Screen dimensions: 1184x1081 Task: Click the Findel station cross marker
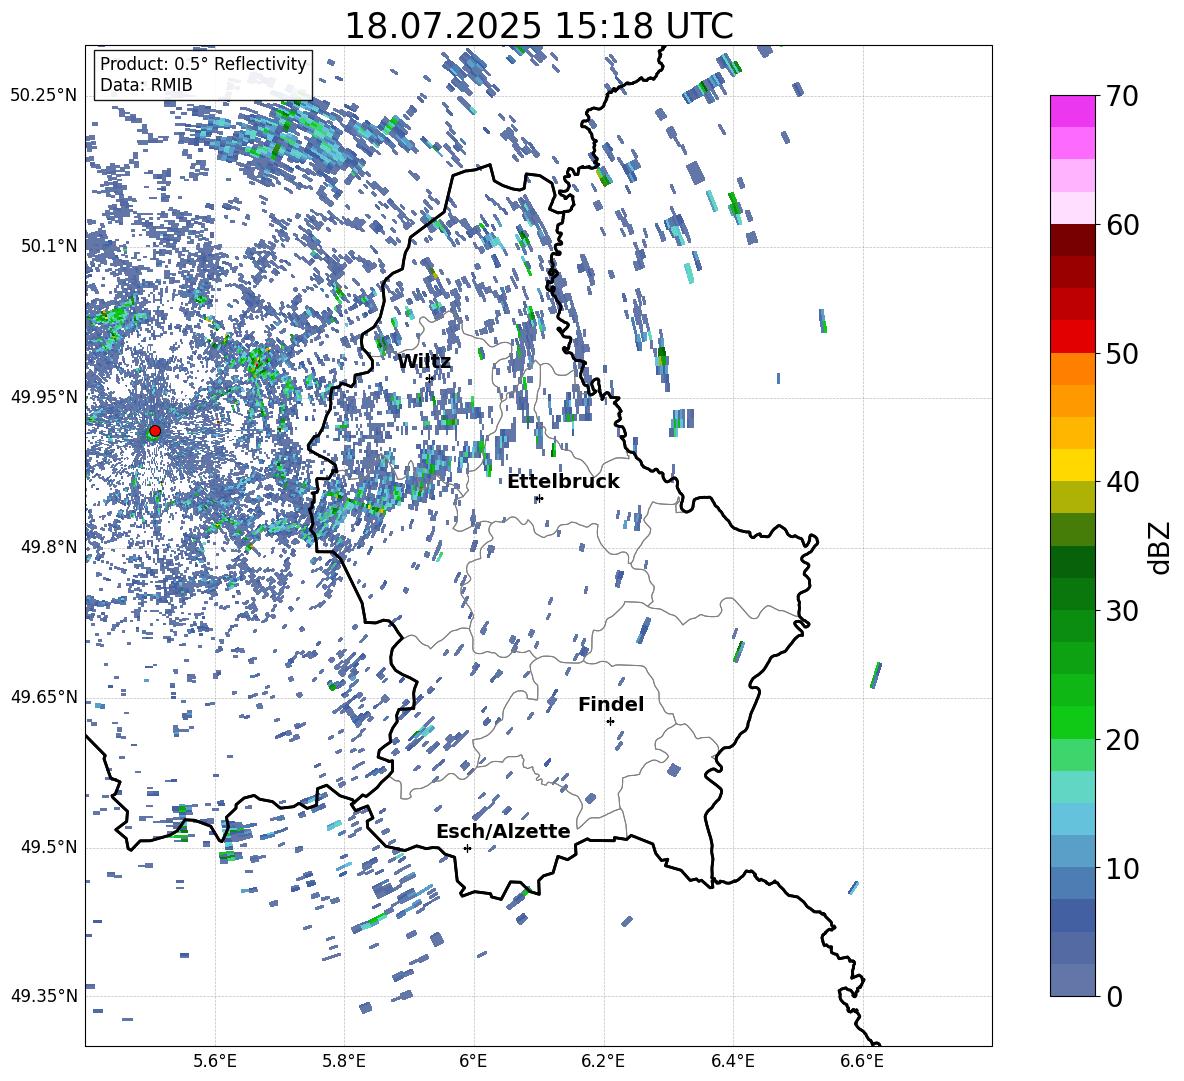pyautogui.click(x=610, y=722)
